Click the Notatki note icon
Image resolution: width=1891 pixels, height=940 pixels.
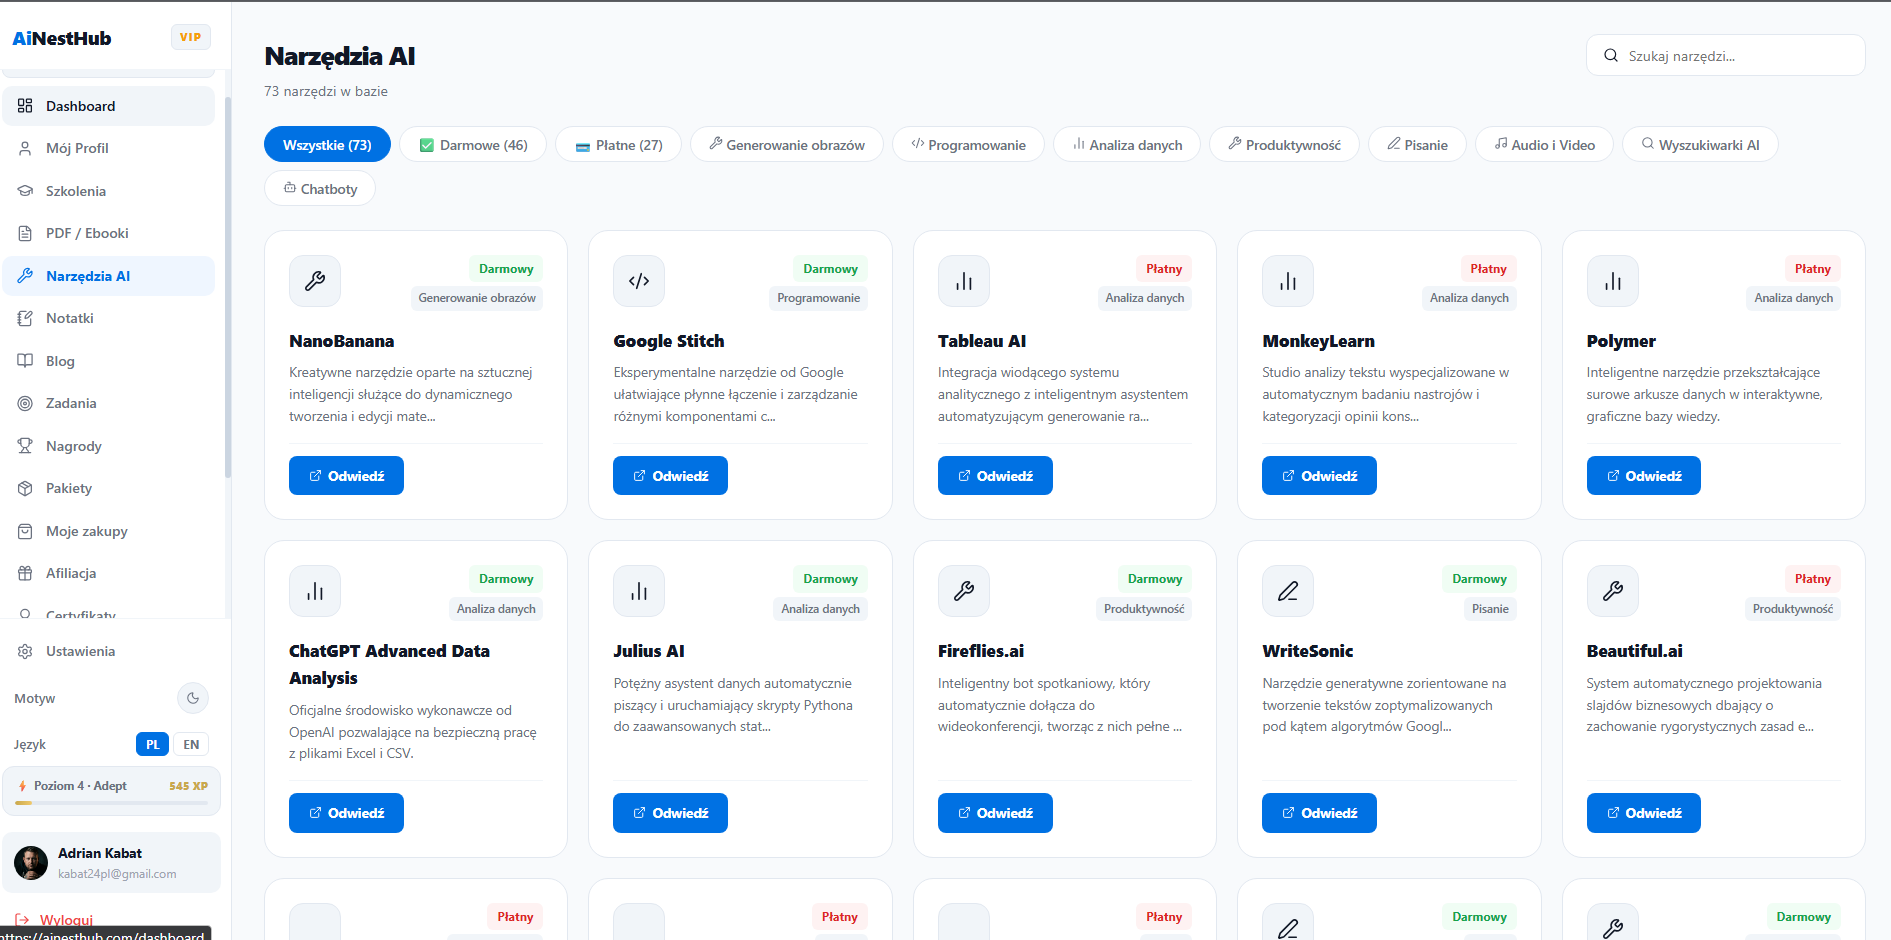click(25, 318)
